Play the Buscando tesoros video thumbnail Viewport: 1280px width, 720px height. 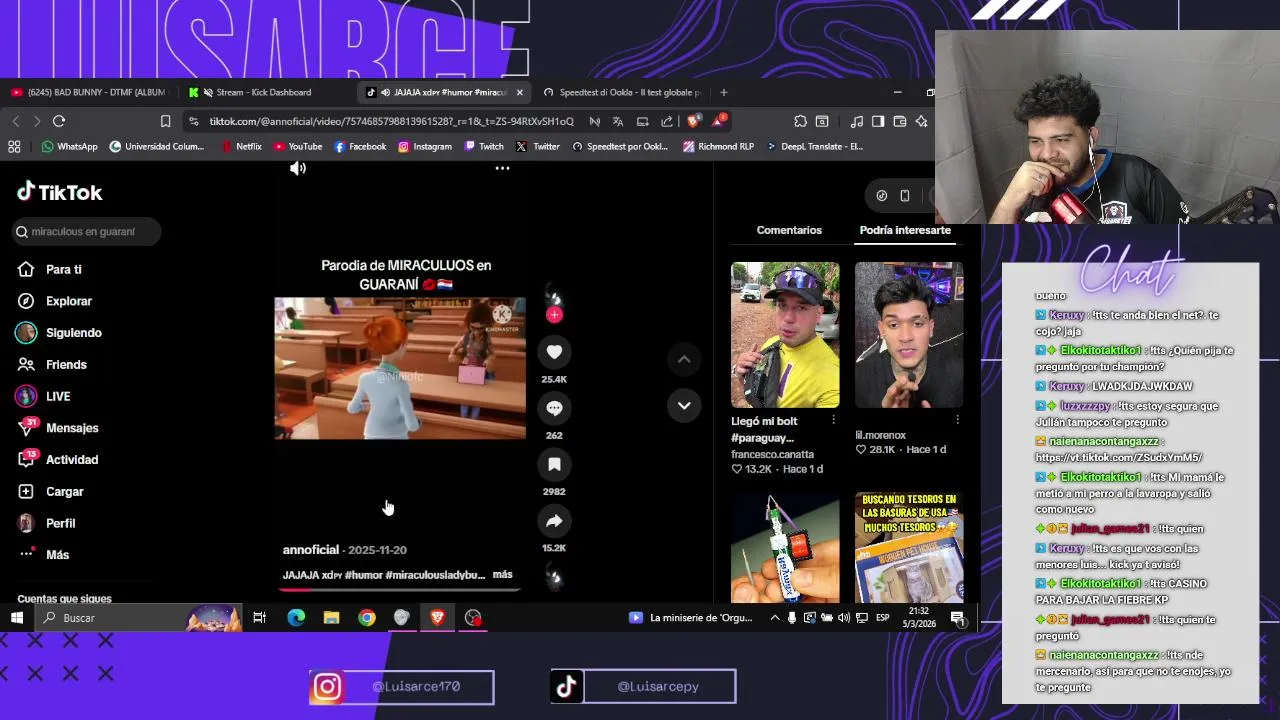tap(909, 547)
